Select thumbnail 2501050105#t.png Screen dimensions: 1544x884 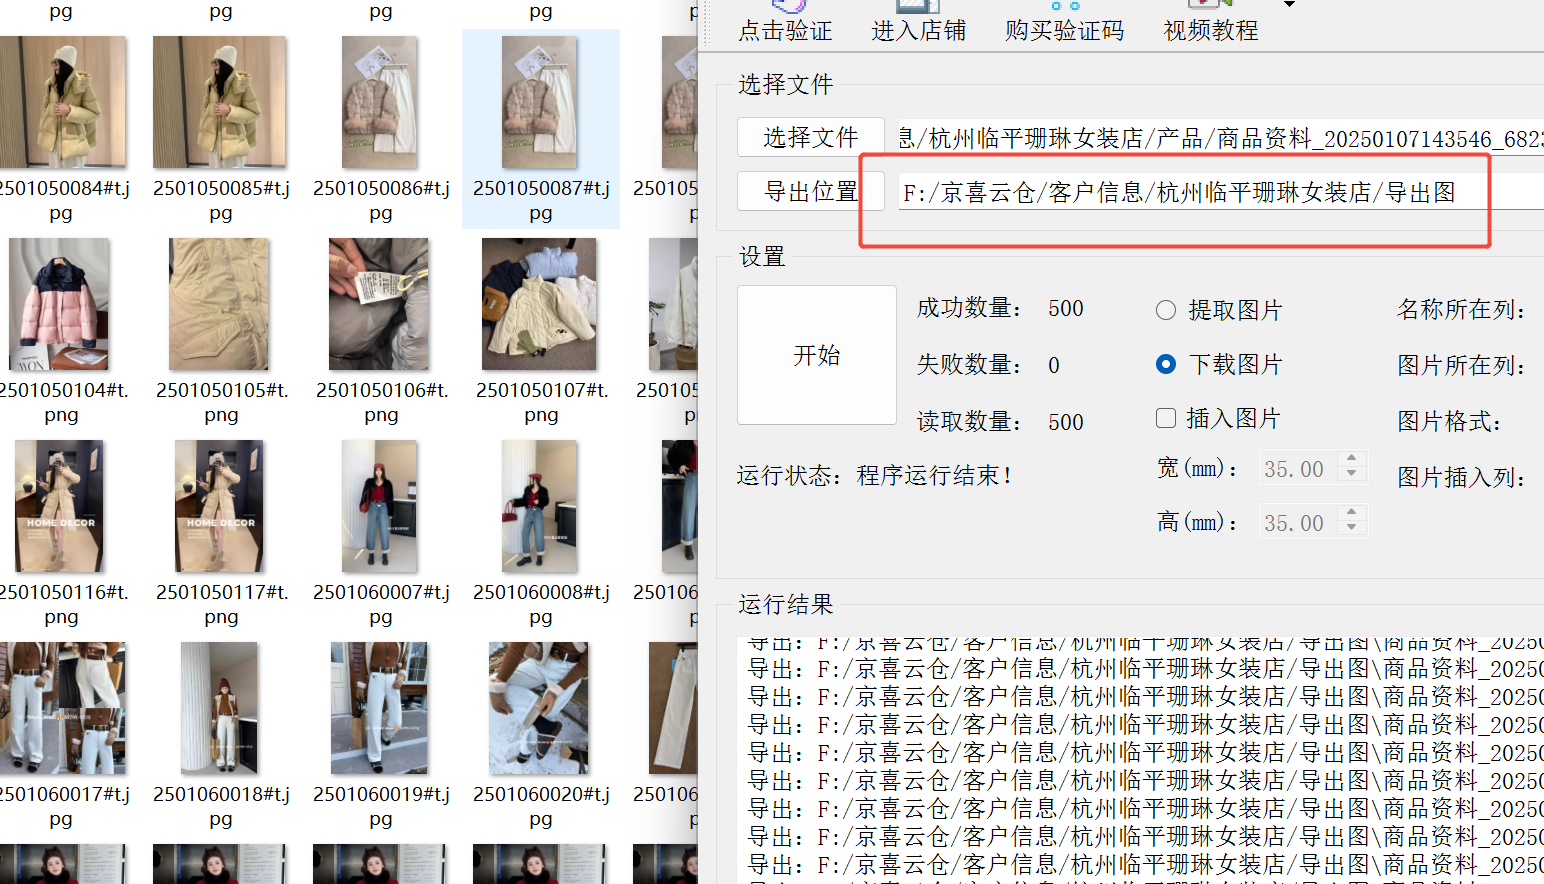(220, 304)
